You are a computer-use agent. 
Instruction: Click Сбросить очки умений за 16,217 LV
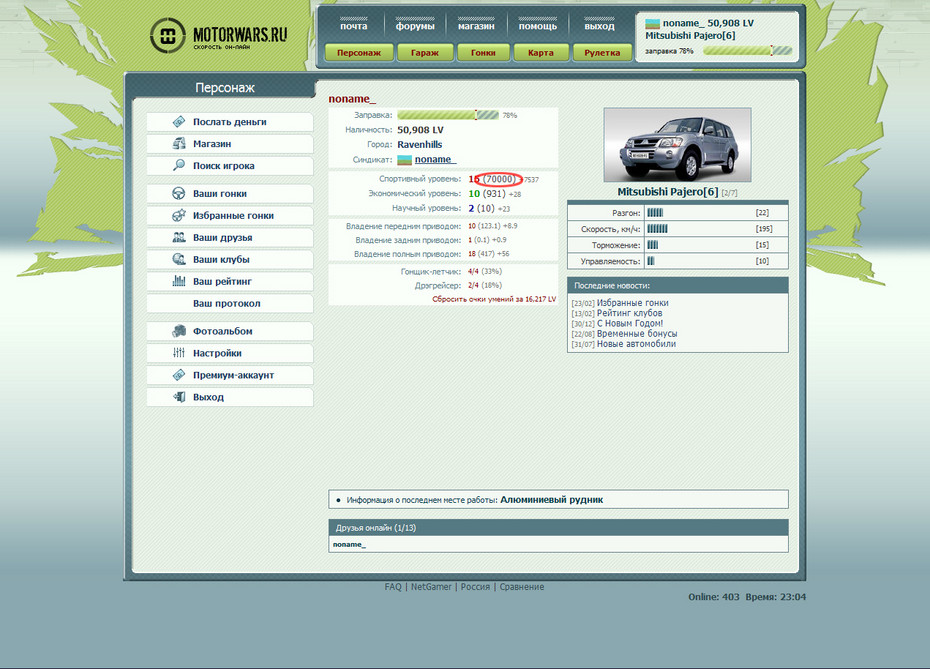tap(494, 299)
